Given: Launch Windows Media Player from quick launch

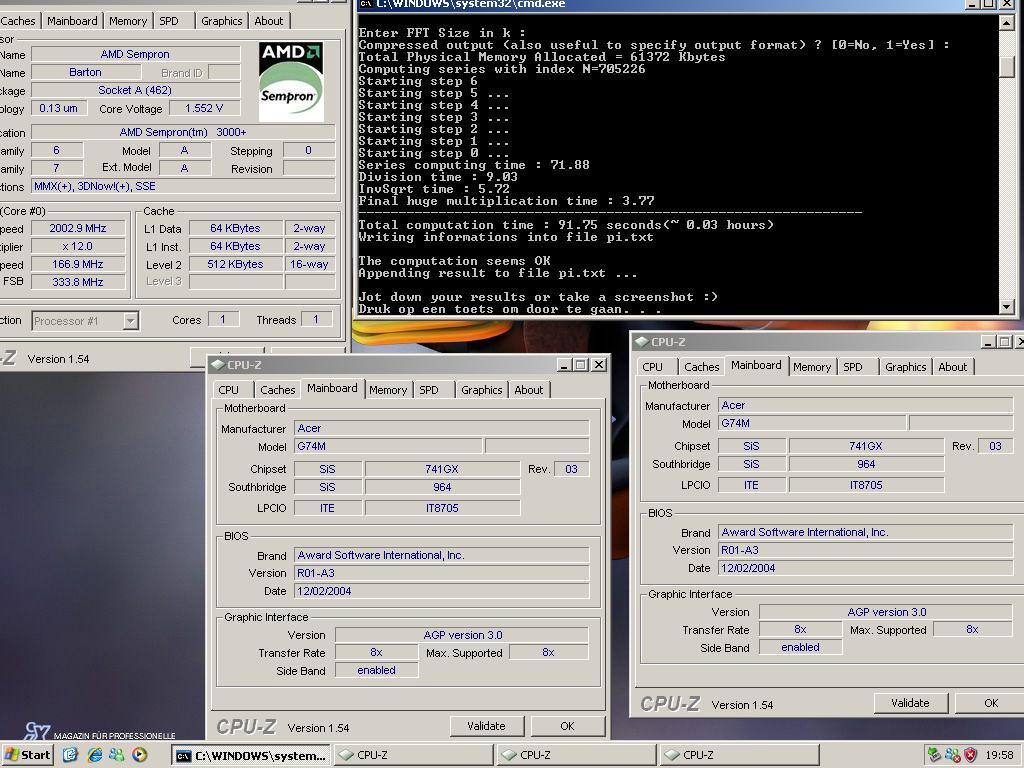Looking at the screenshot, I should click(140, 755).
